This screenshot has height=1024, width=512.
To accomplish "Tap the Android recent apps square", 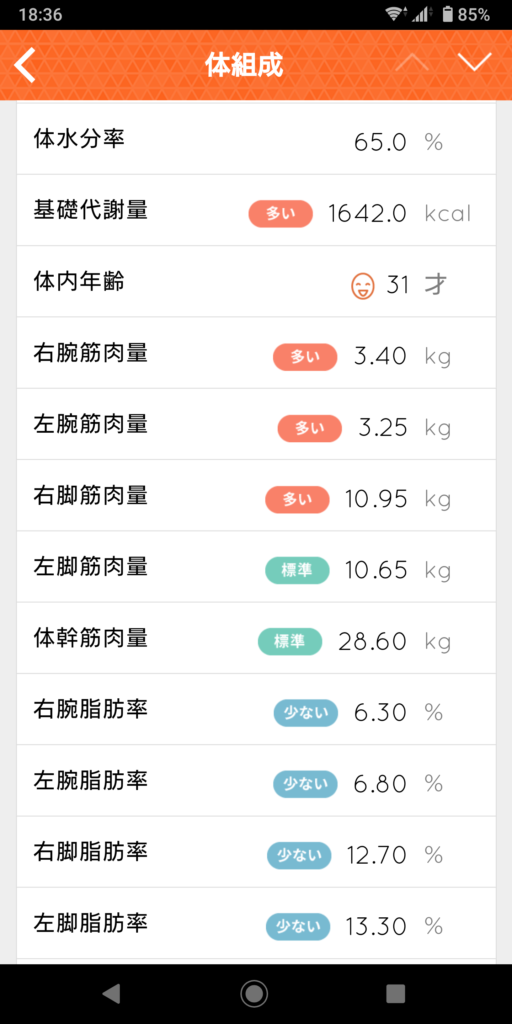I will (x=396, y=993).
